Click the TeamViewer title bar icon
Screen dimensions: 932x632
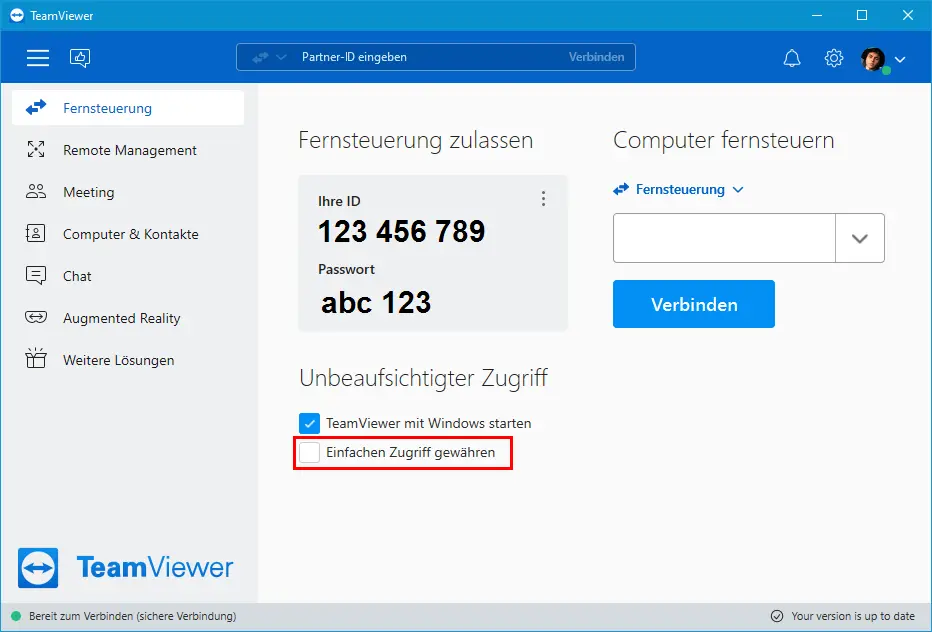pyautogui.click(x=17, y=15)
